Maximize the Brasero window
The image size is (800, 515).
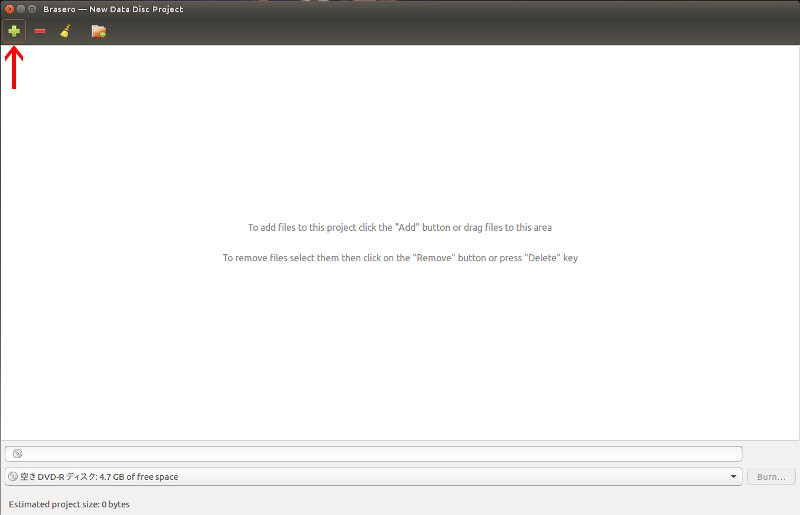(x=32, y=9)
